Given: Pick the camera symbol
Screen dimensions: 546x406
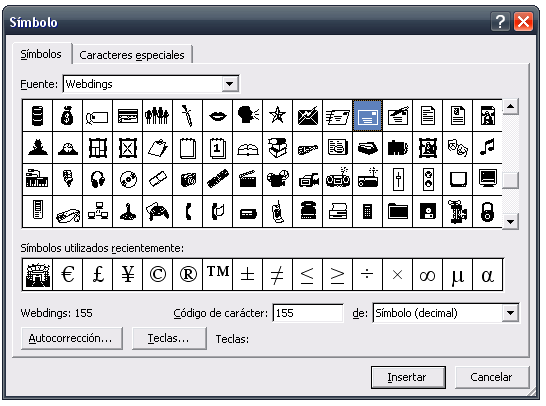Looking at the screenshot, I should 187,180.
